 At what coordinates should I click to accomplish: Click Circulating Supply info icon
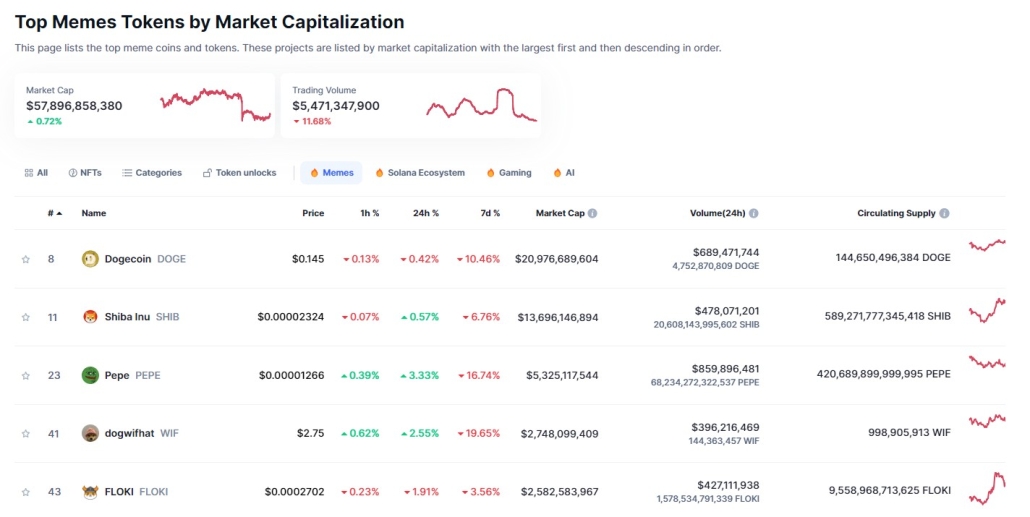coord(945,213)
